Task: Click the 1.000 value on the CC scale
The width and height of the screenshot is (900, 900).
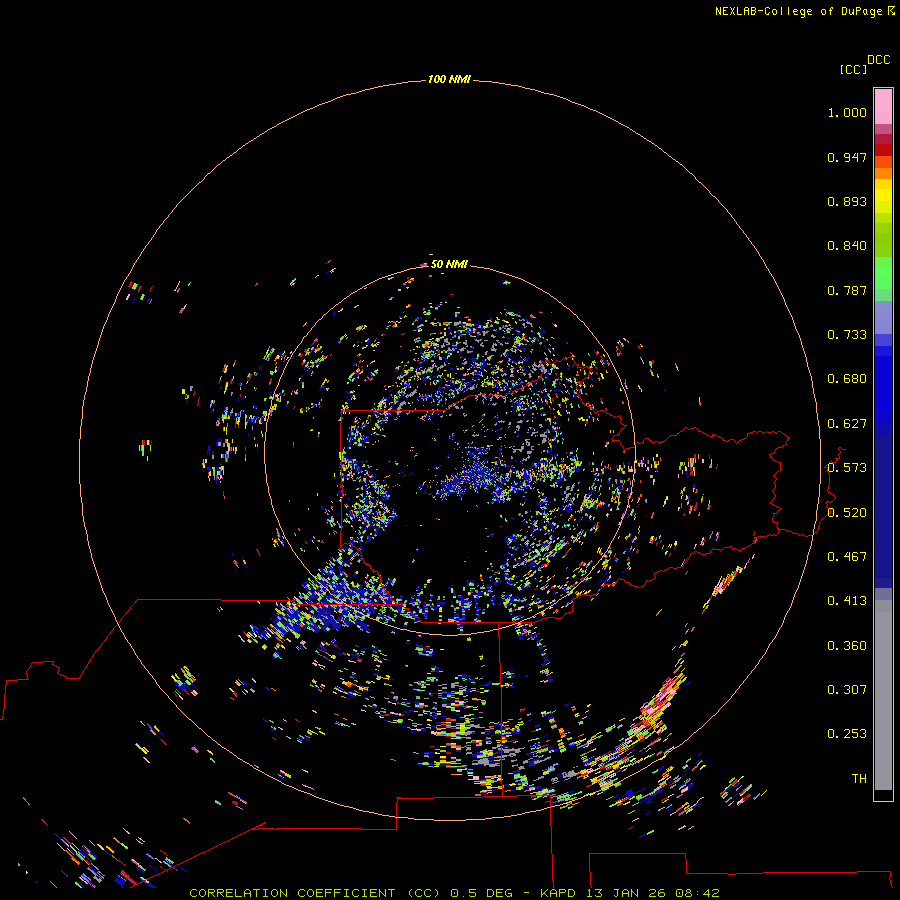Action: 847,112
